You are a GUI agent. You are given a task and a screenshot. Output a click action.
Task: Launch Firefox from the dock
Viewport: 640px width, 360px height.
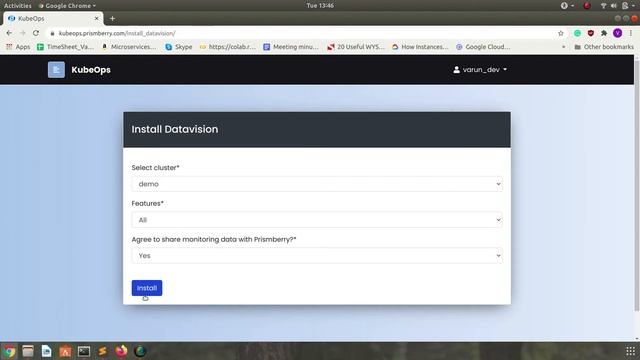(x=121, y=351)
